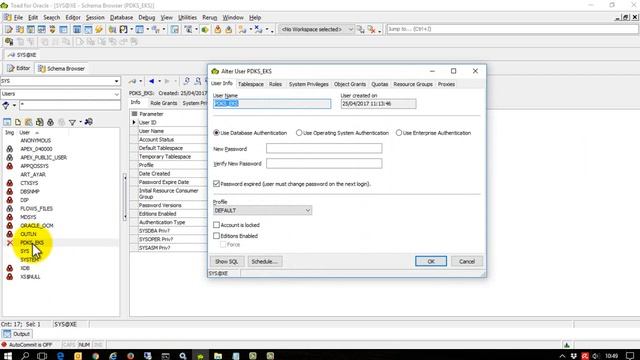Image resolution: width=640 pixels, height=360 pixels.
Task: Check the Account is locked box
Action: 216,225
